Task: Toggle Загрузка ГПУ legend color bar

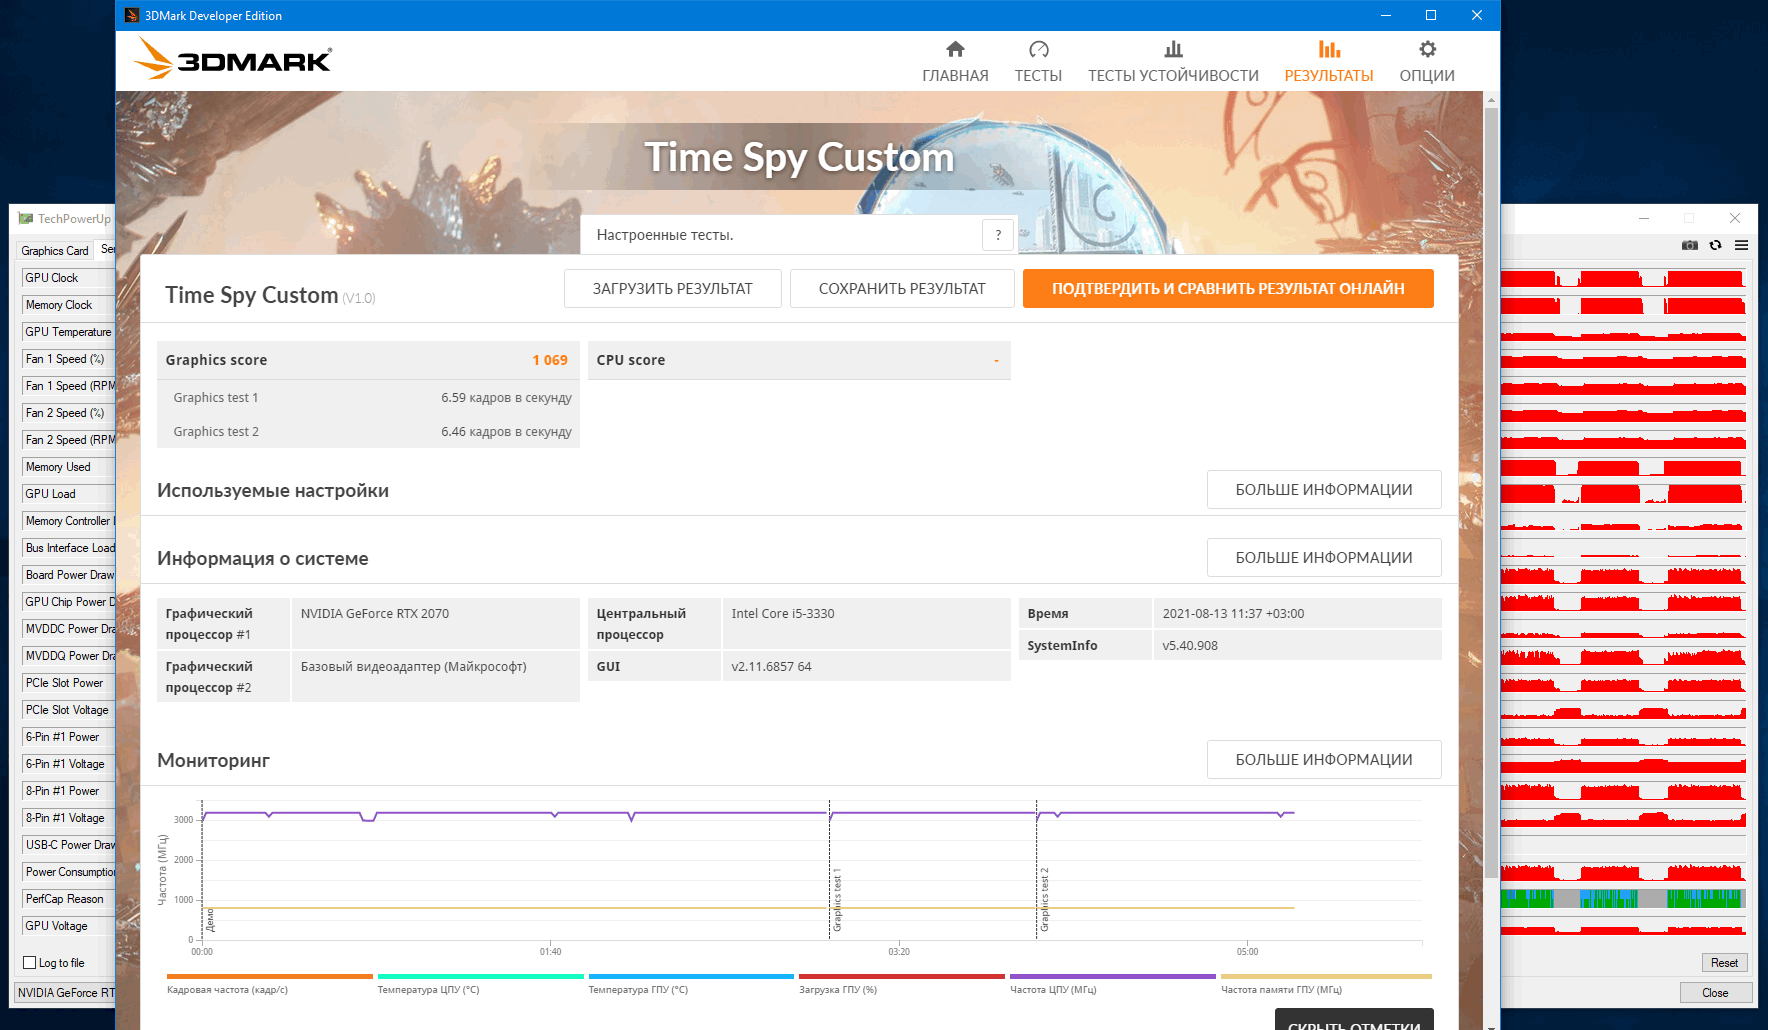Action: [x=902, y=976]
